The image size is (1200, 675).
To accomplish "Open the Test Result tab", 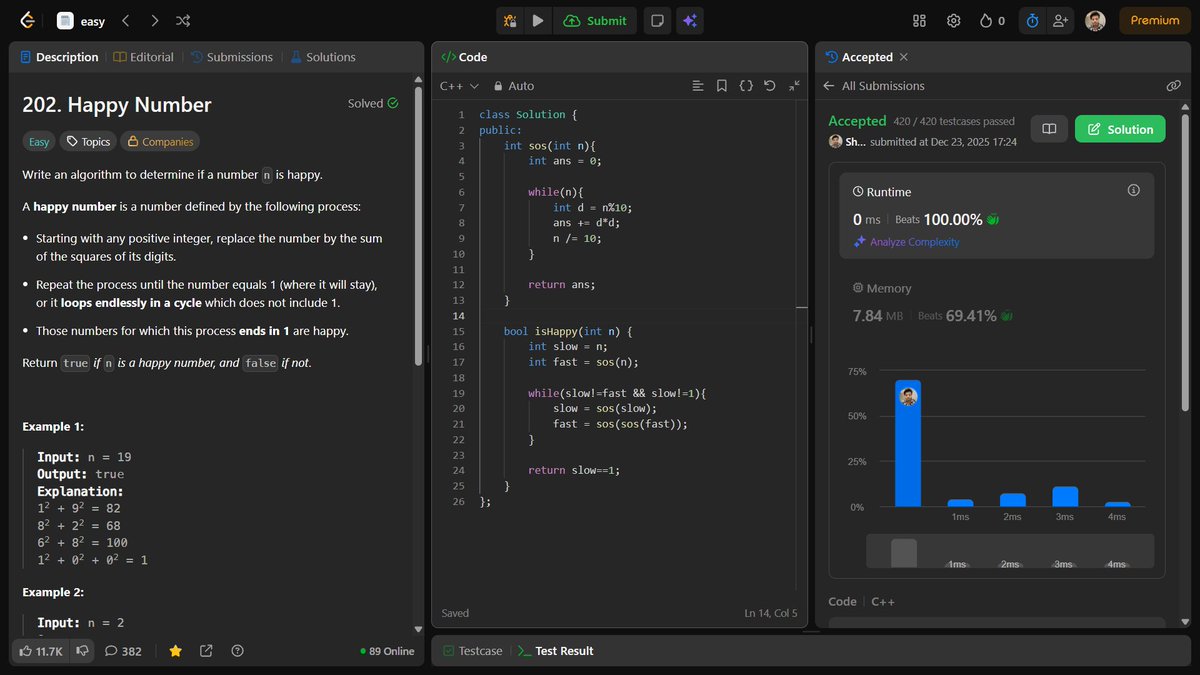I will (555, 650).
